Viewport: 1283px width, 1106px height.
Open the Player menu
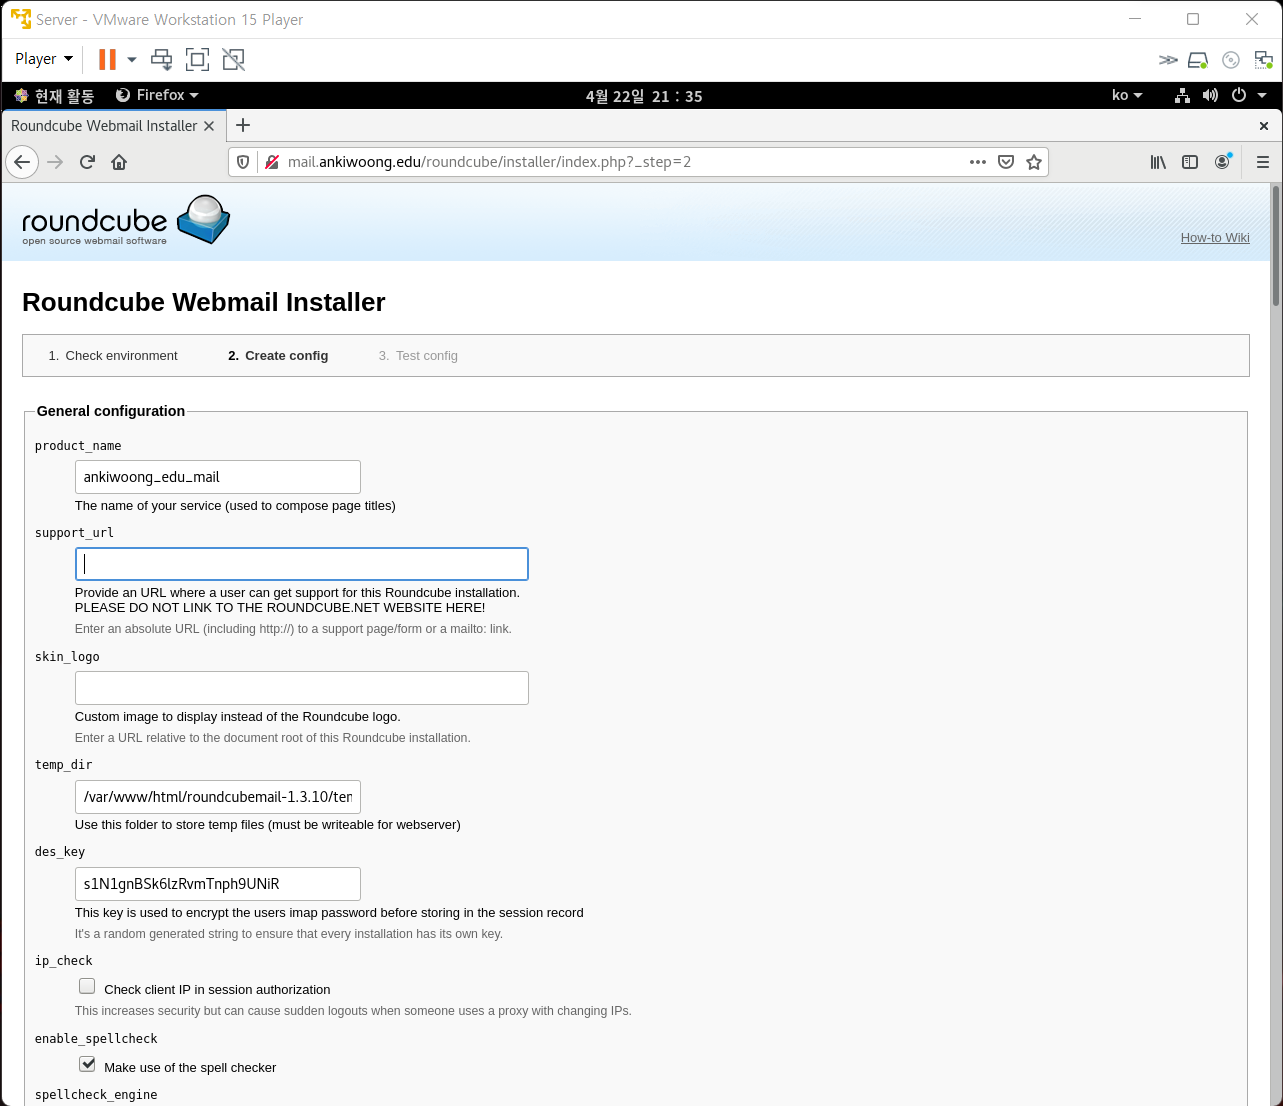tap(44, 59)
